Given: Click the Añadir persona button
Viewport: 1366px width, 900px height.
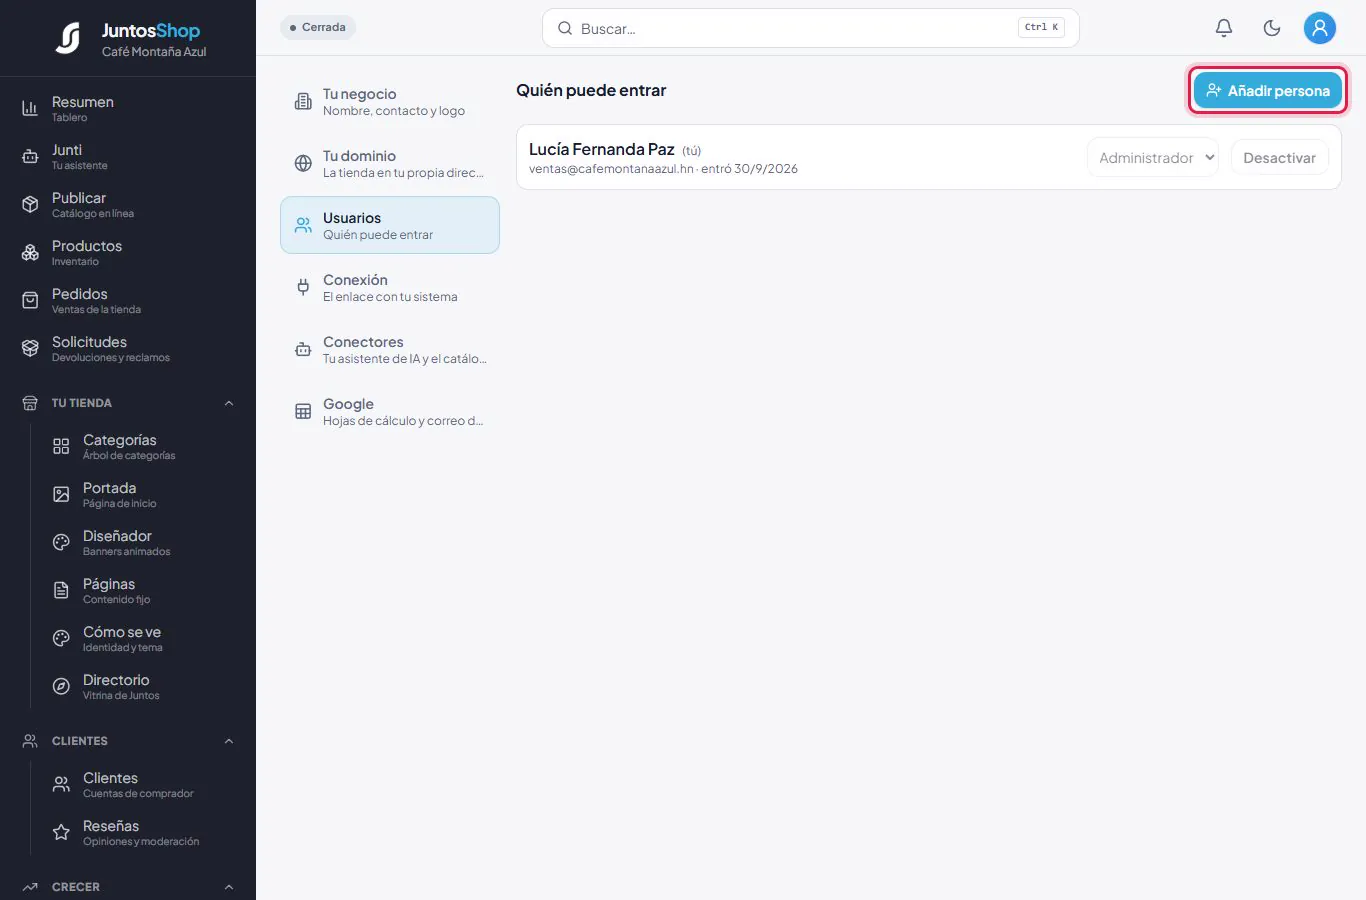Looking at the screenshot, I should (1268, 90).
